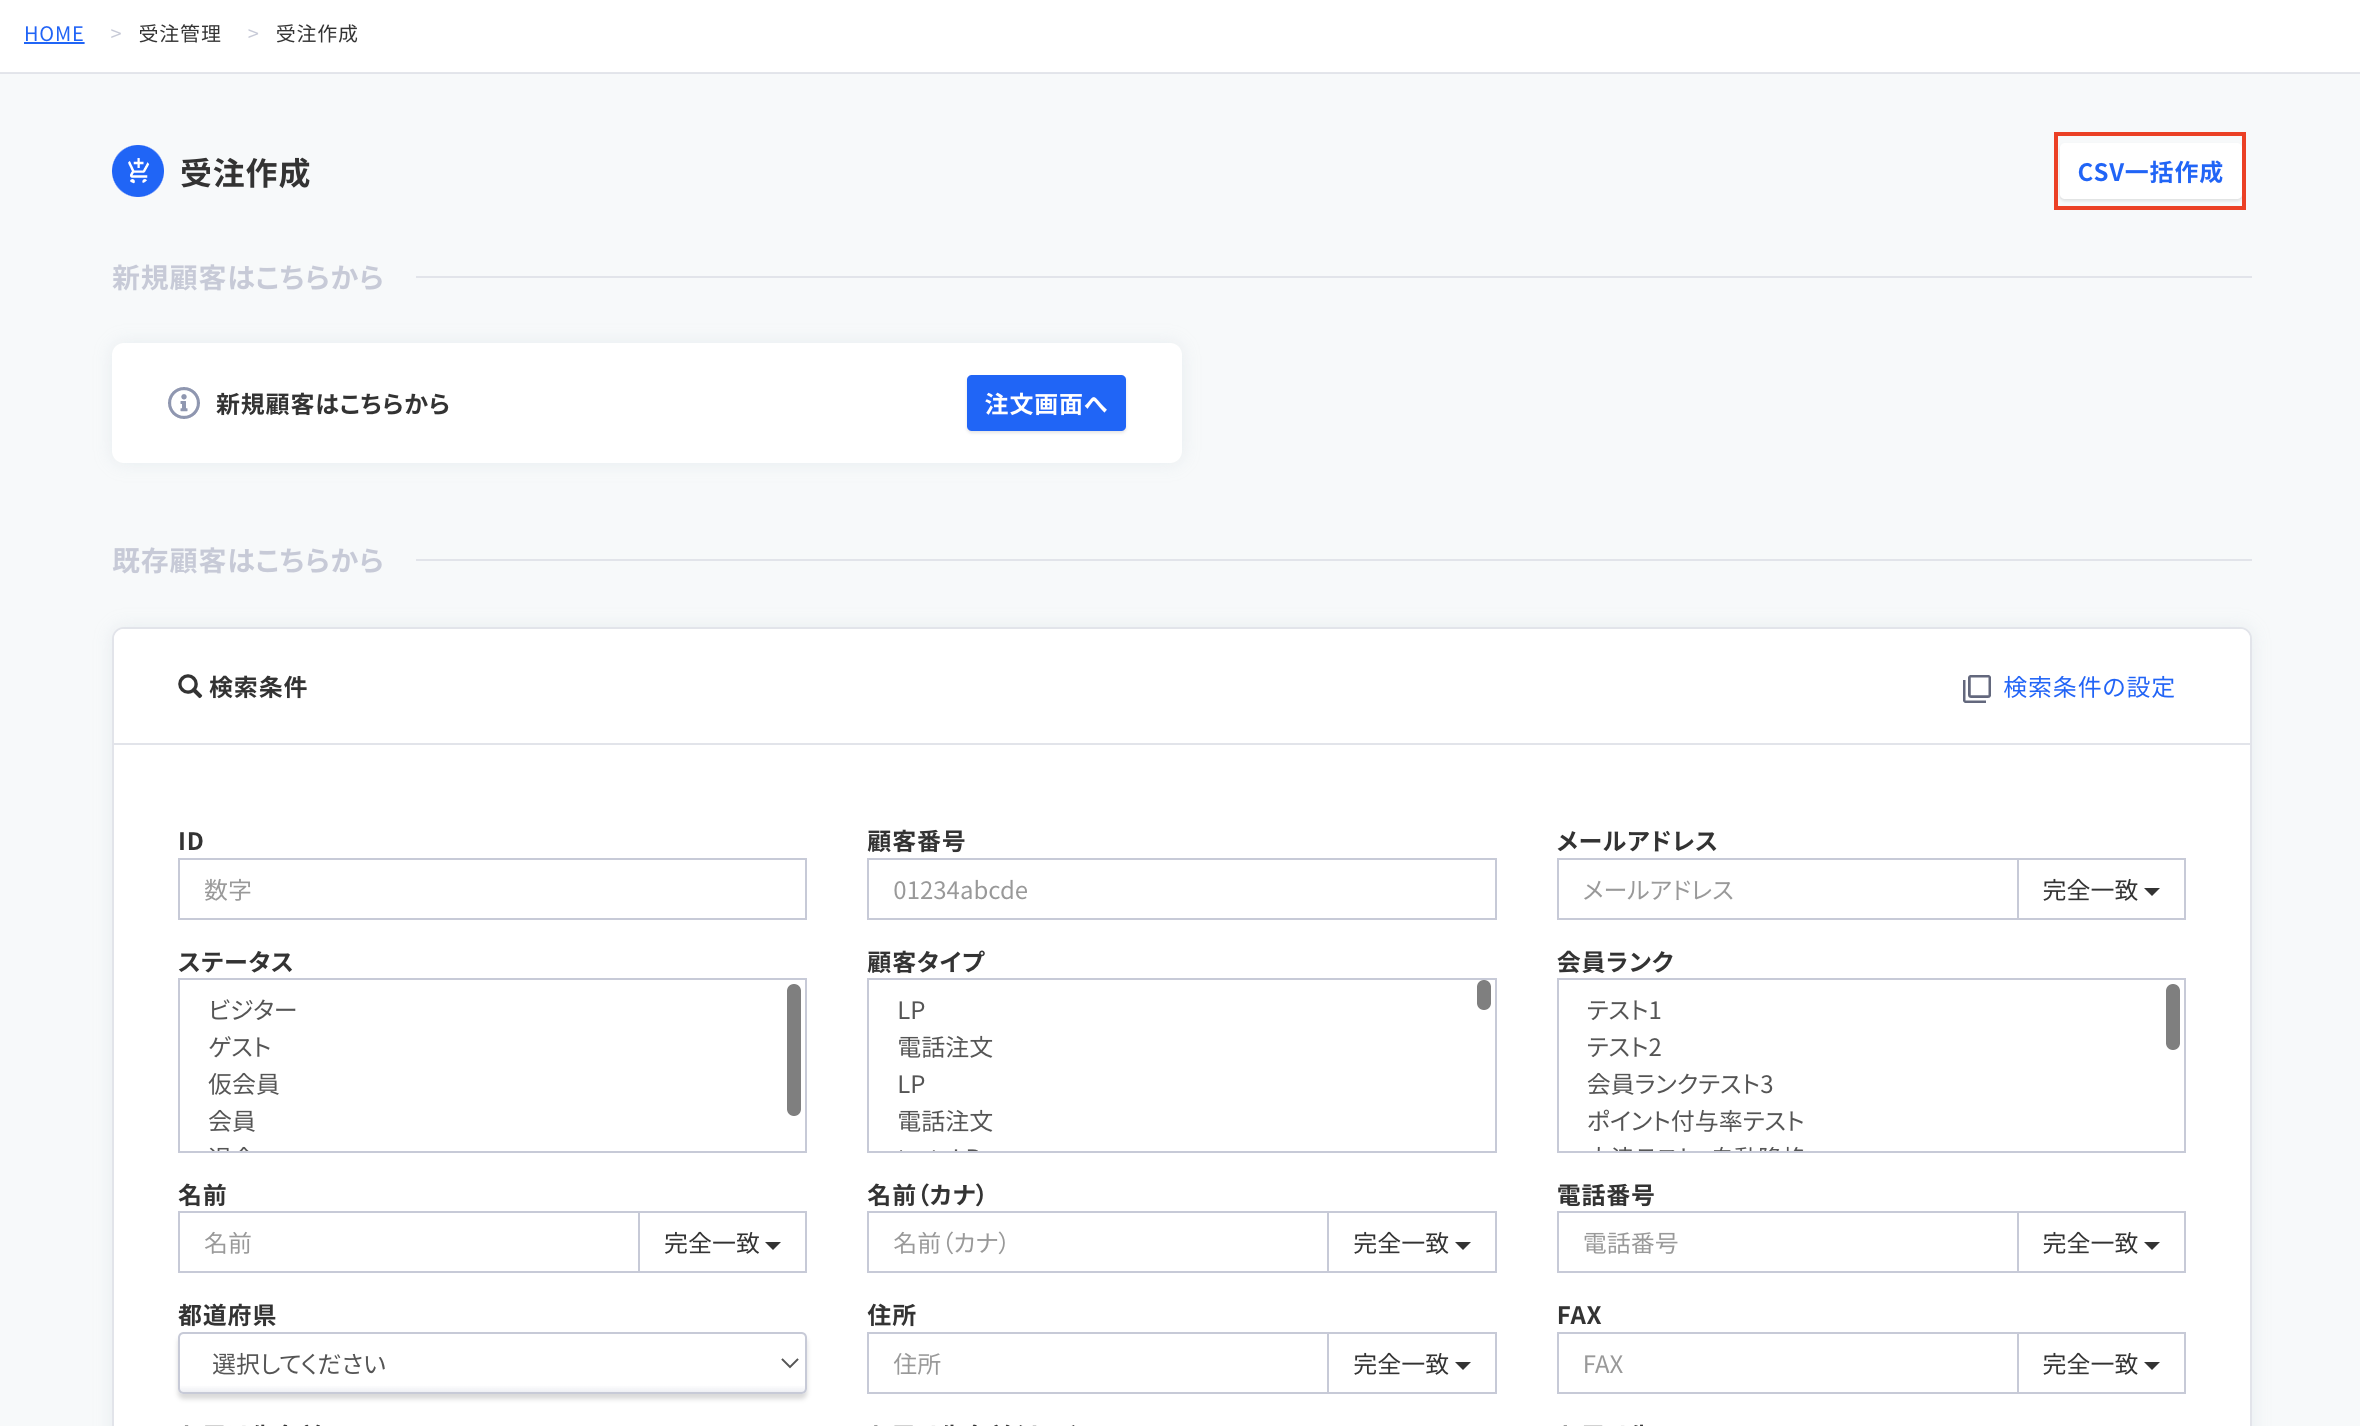The image size is (2360, 1426).
Task: Click the info icon beside 新規顧客はこちらから
Action: pos(183,403)
